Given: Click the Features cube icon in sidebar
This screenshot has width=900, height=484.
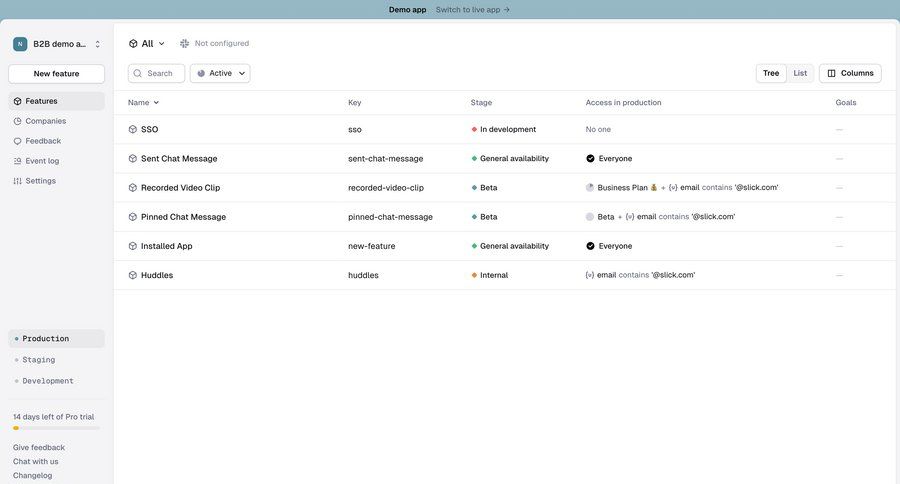Looking at the screenshot, I should 17,101.
